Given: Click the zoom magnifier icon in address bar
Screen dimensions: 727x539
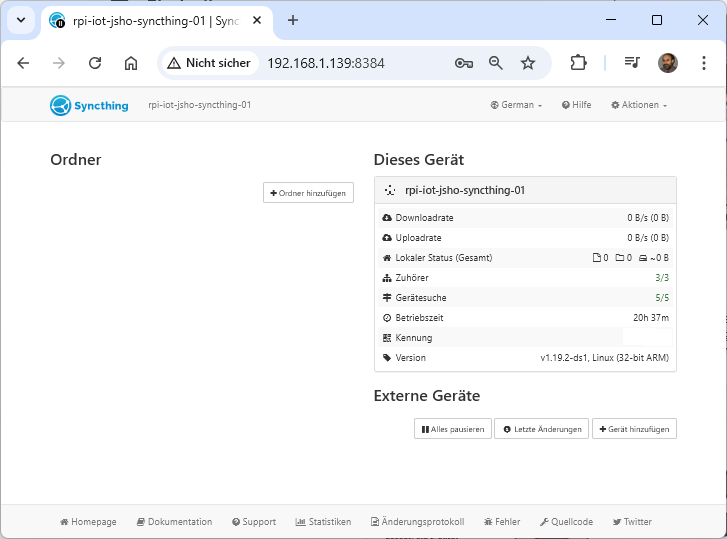Looking at the screenshot, I should 496,63.
